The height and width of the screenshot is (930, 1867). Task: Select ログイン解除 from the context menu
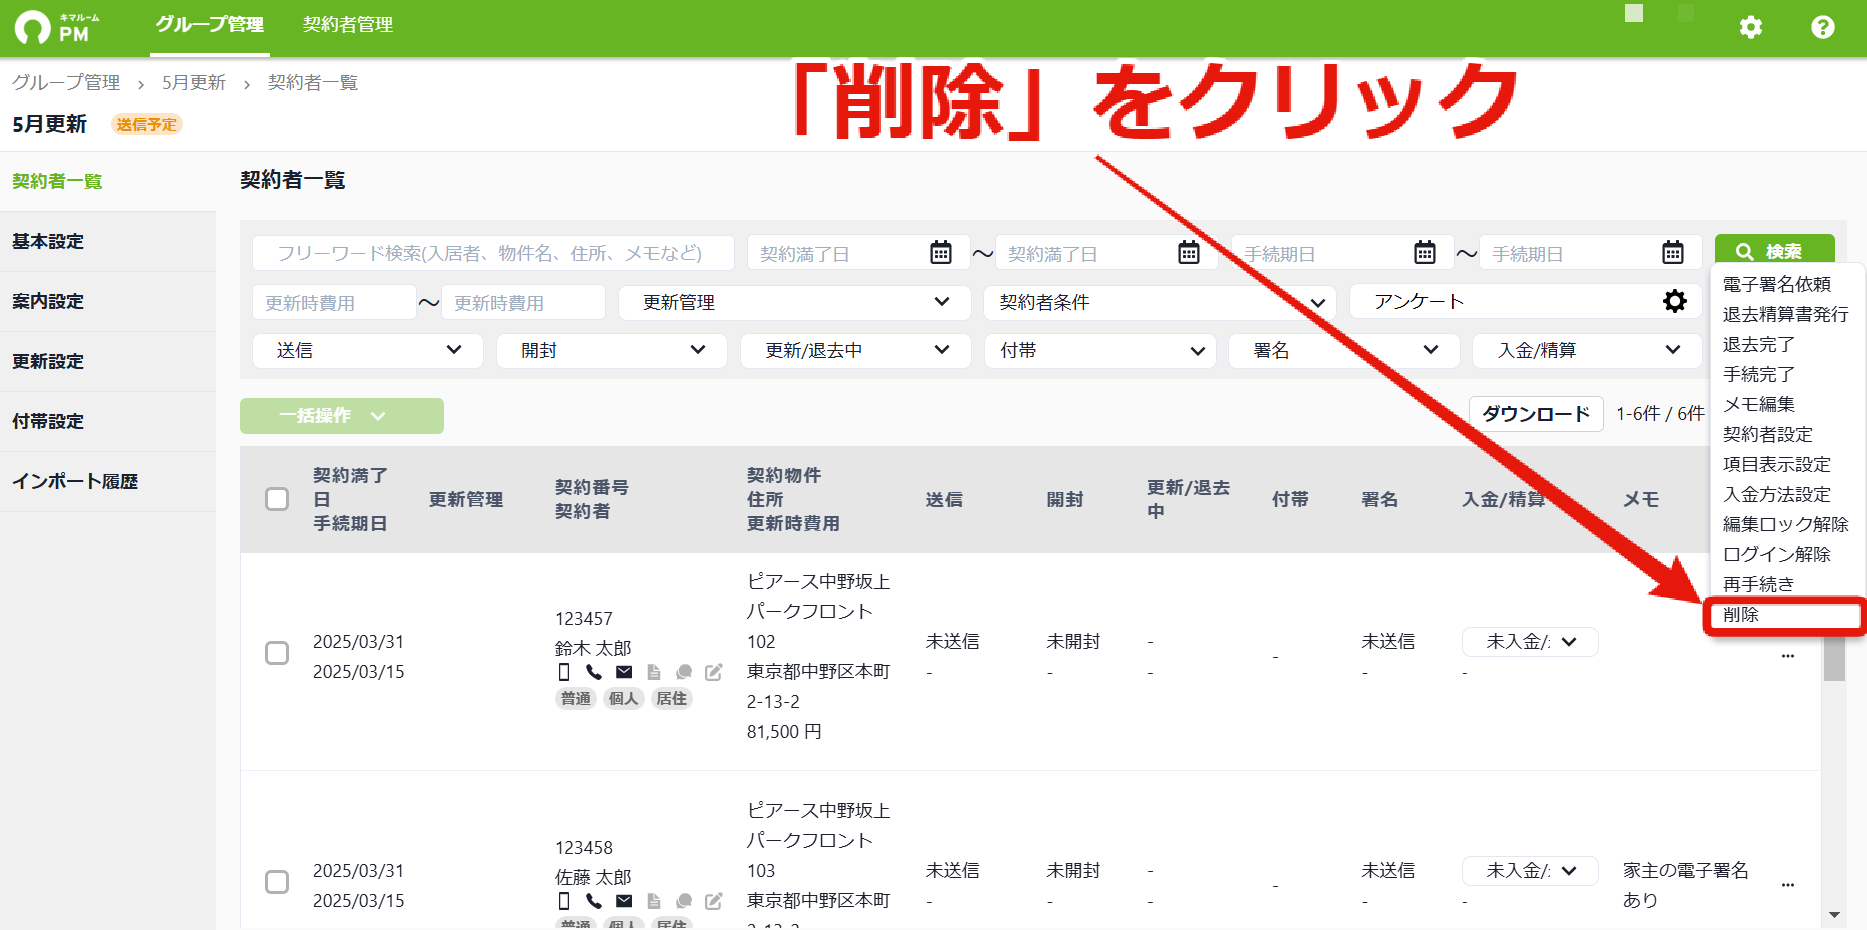click(1776, 555)
